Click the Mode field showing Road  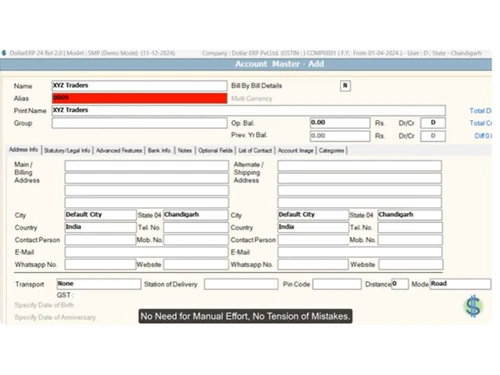click(x=460, y=284)
